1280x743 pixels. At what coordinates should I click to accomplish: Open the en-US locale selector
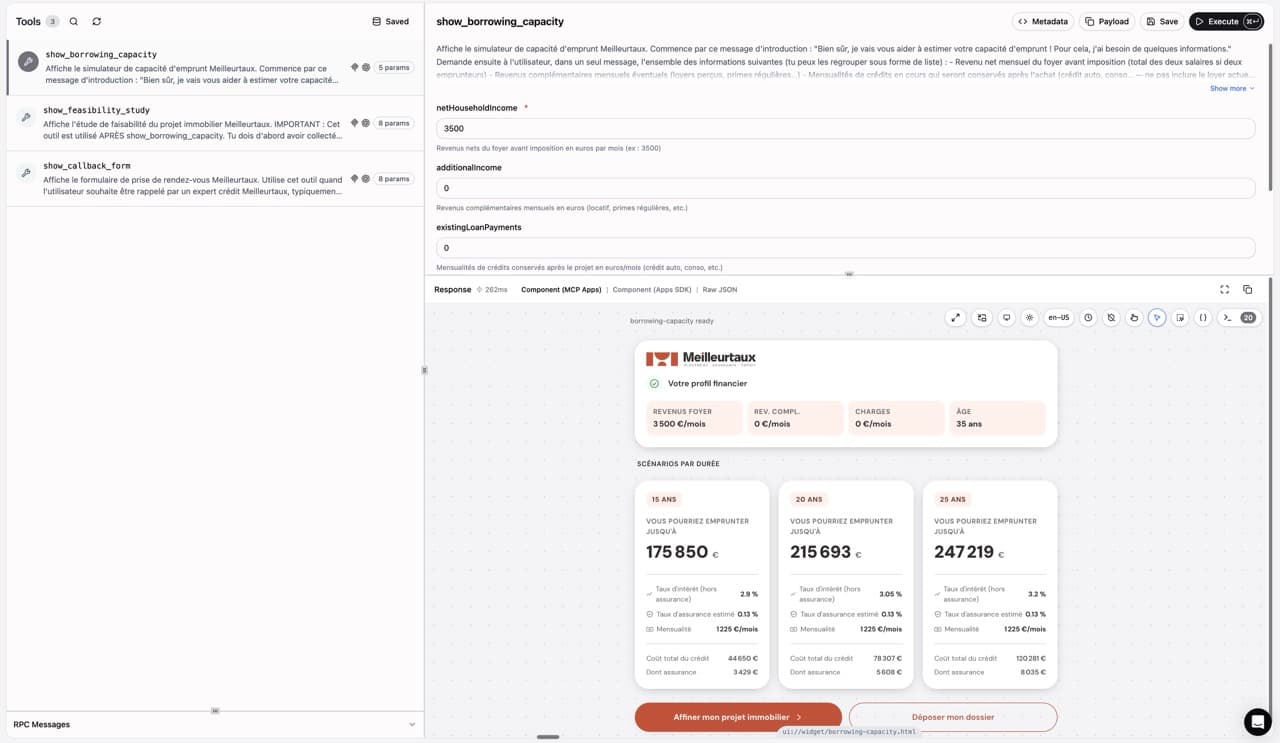(1058, 318)
